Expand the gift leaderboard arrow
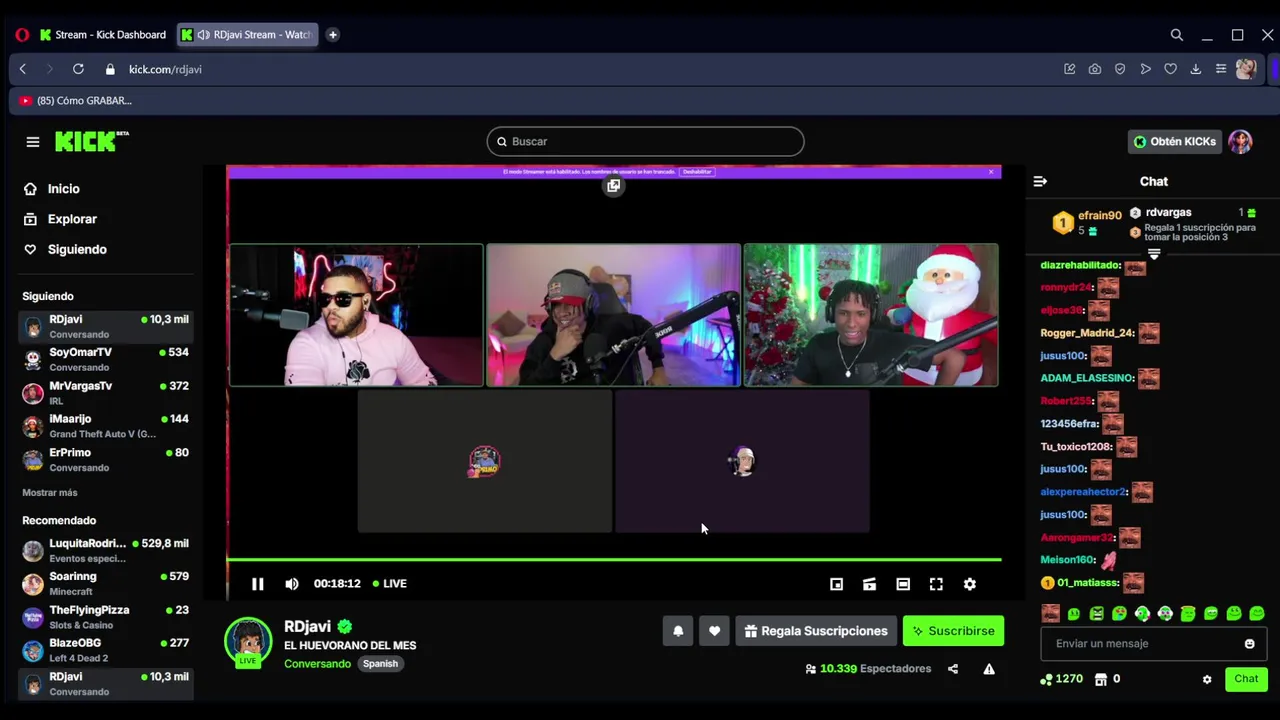This screenshot has height=720, width=1280. (1153, 255)
